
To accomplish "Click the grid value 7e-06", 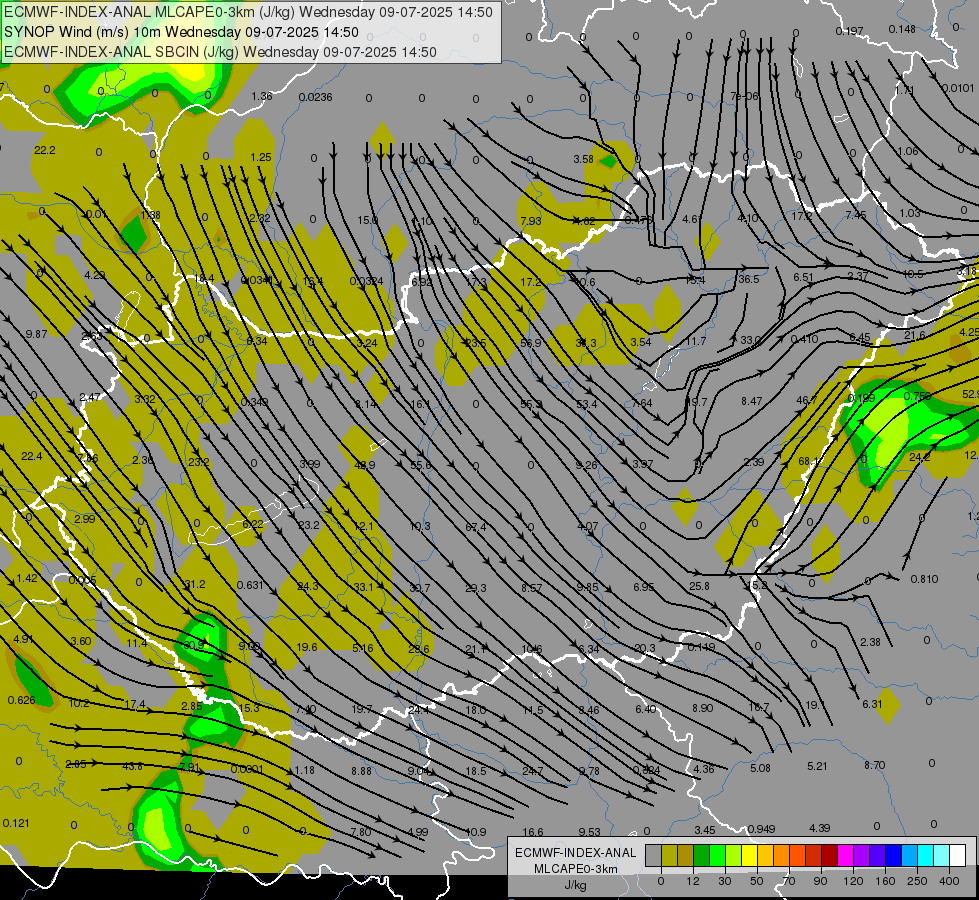I will (x=744, y=96).
